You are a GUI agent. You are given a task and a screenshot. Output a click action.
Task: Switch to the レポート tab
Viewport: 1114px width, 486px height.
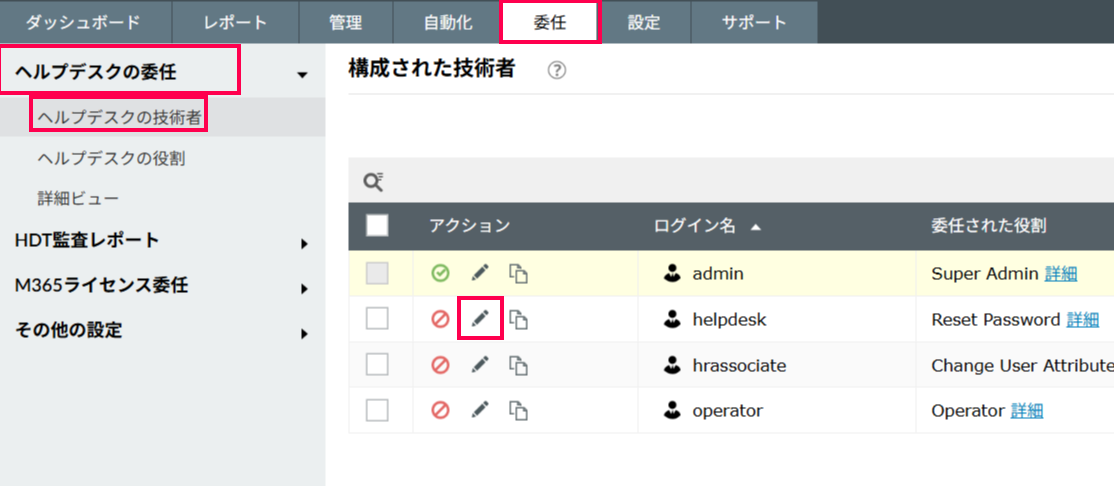[x=235, y=22]
